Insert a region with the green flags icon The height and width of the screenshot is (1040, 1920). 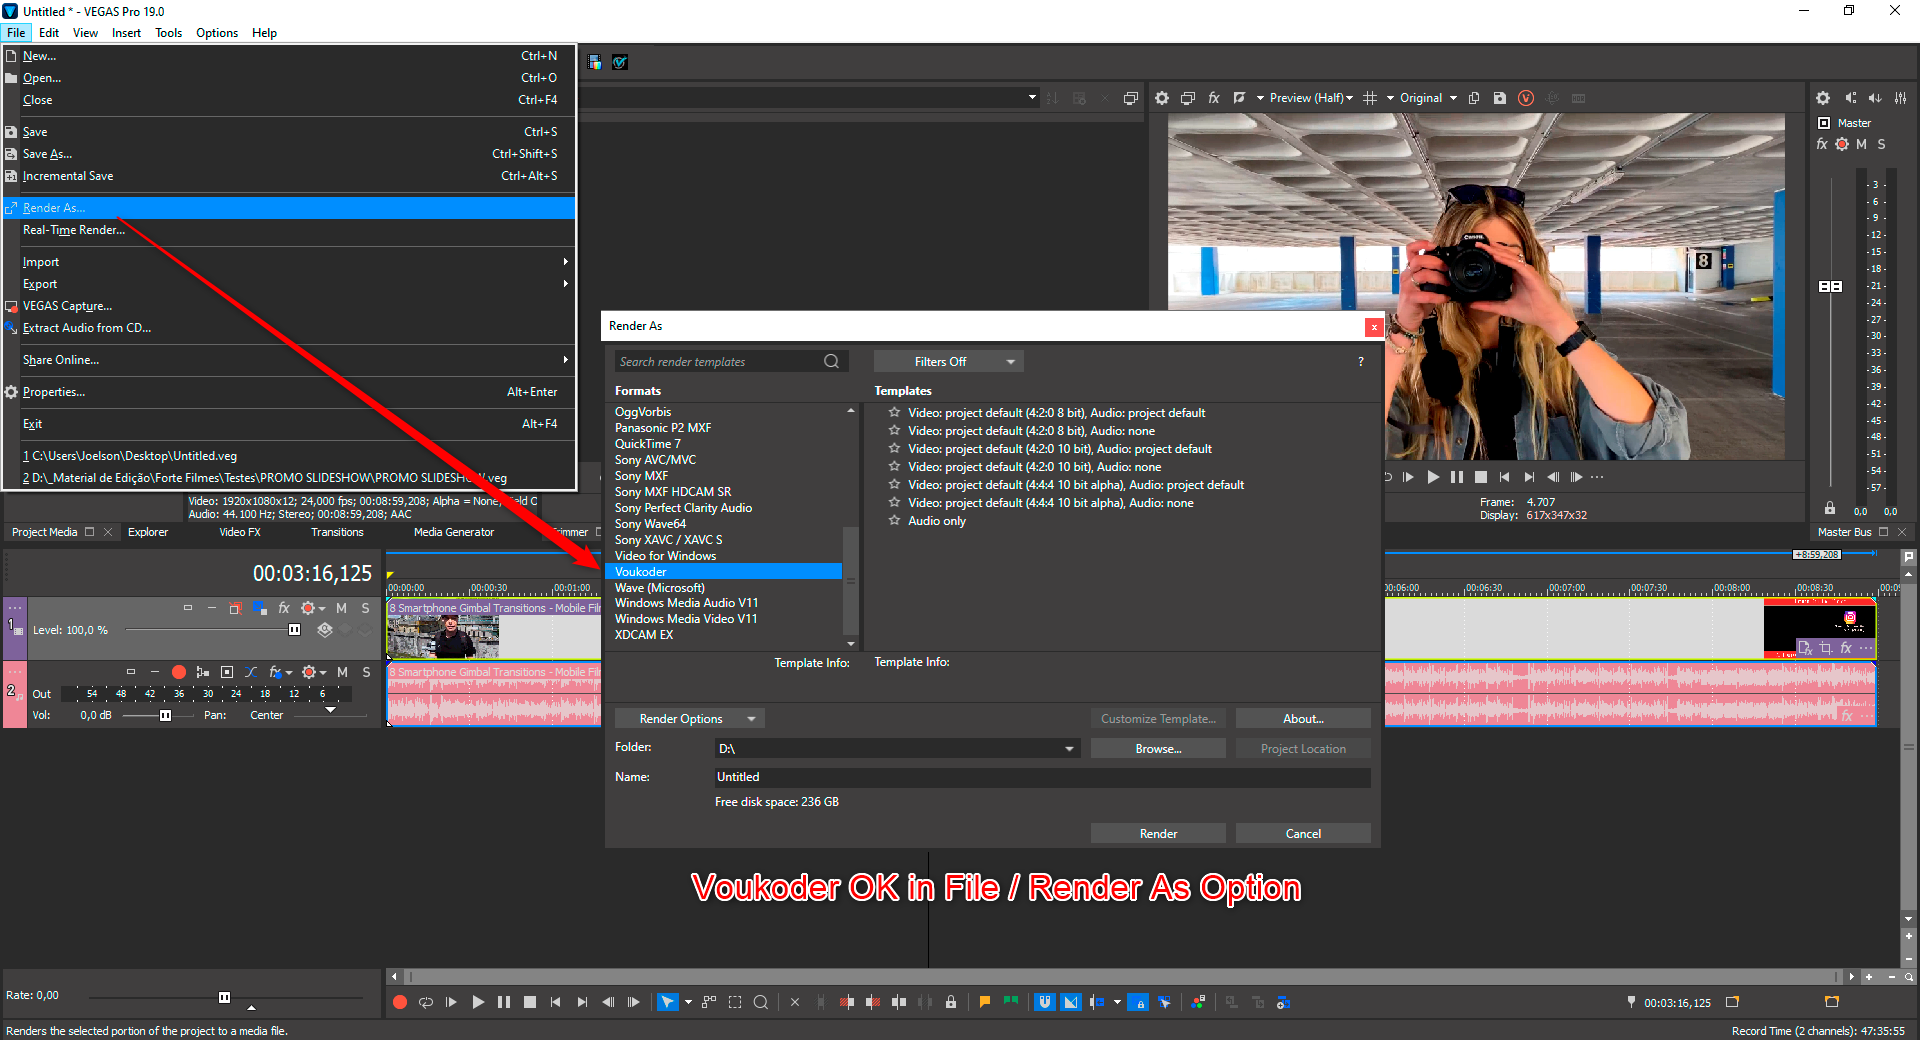point(1011,1001)
